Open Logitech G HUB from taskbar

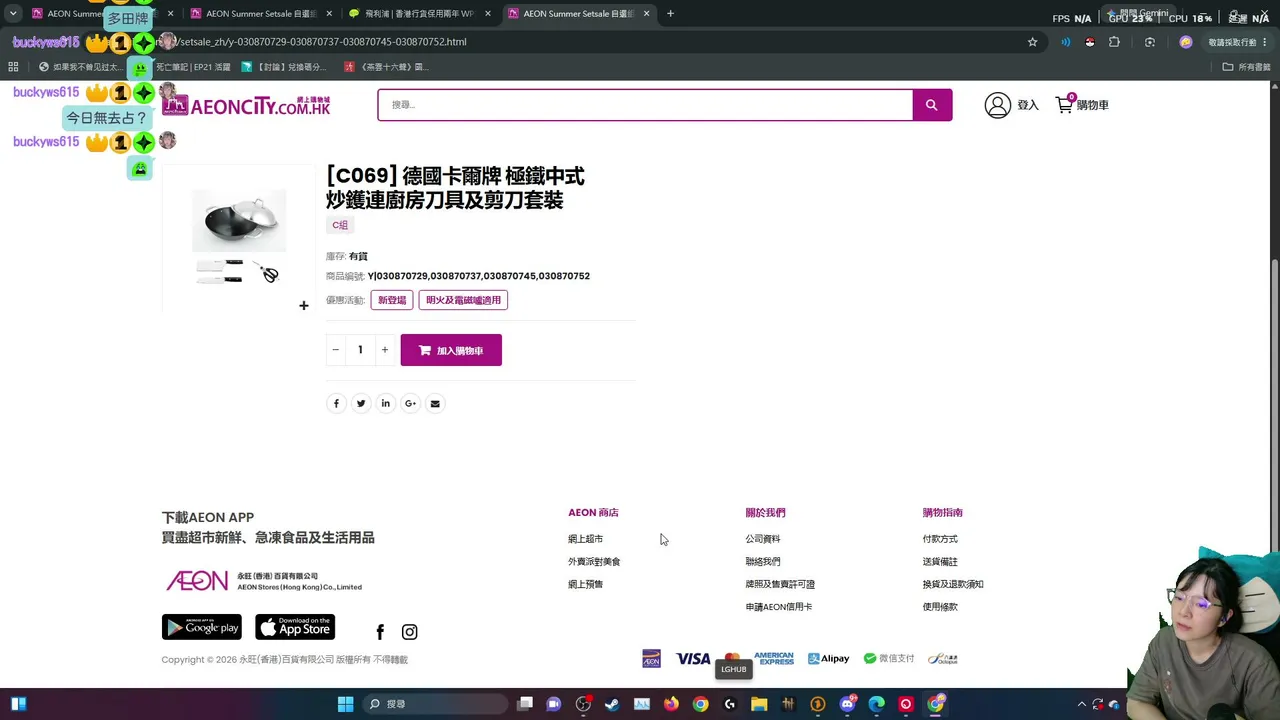pyautogui.click(x=730, y=704)
